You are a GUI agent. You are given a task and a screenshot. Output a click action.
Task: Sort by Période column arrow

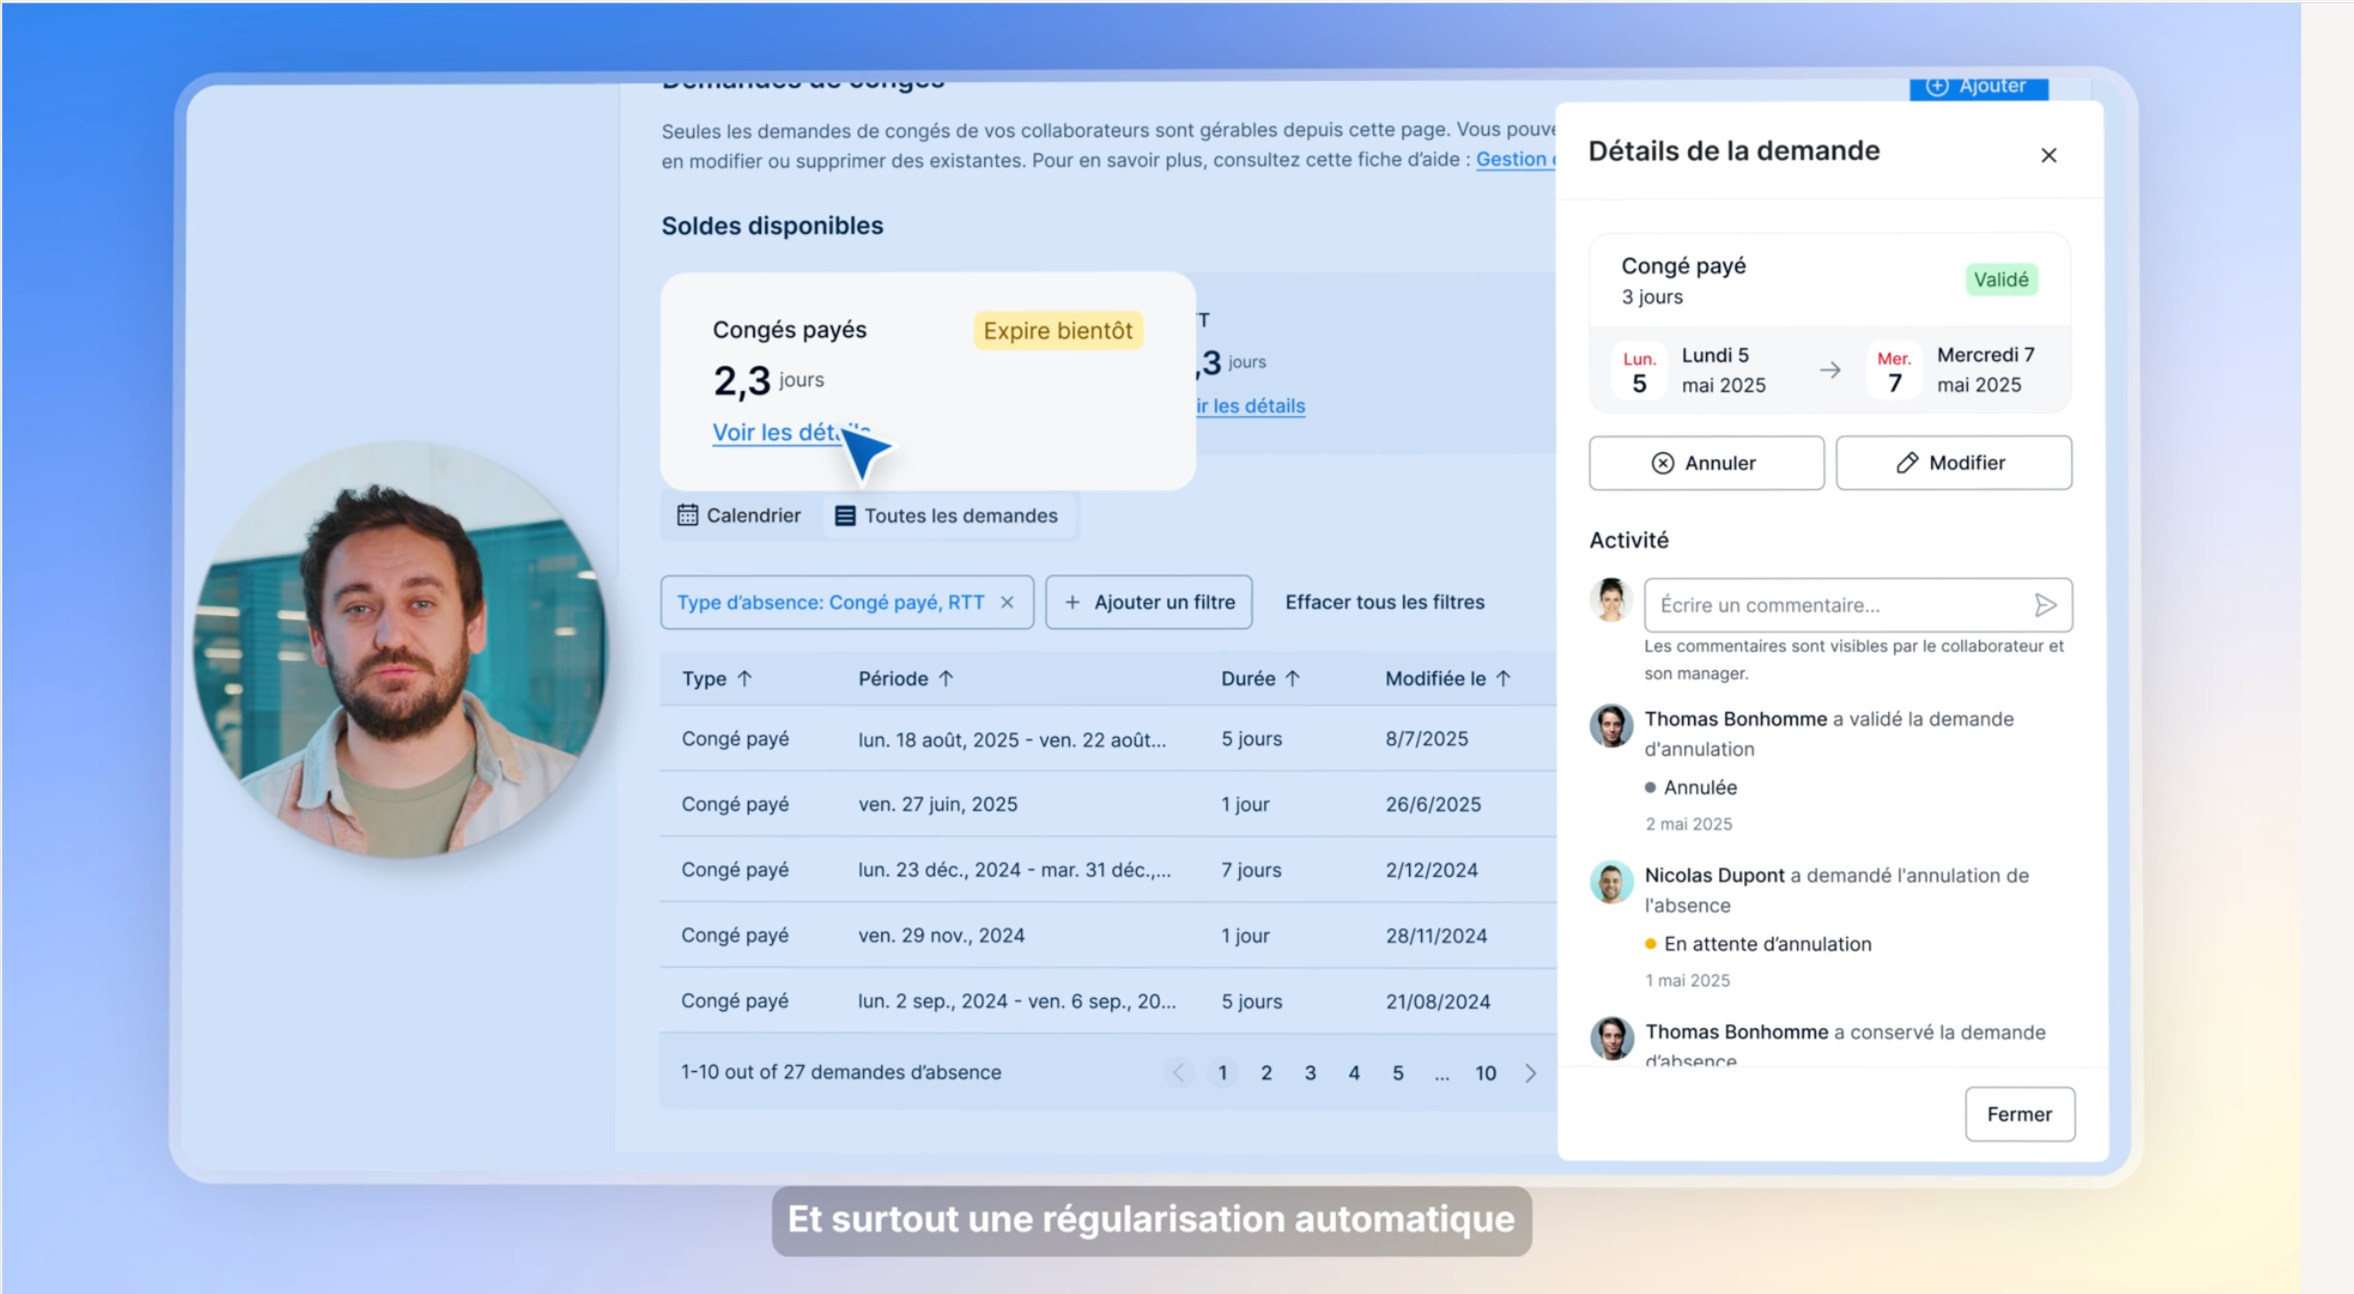[946, 678]
